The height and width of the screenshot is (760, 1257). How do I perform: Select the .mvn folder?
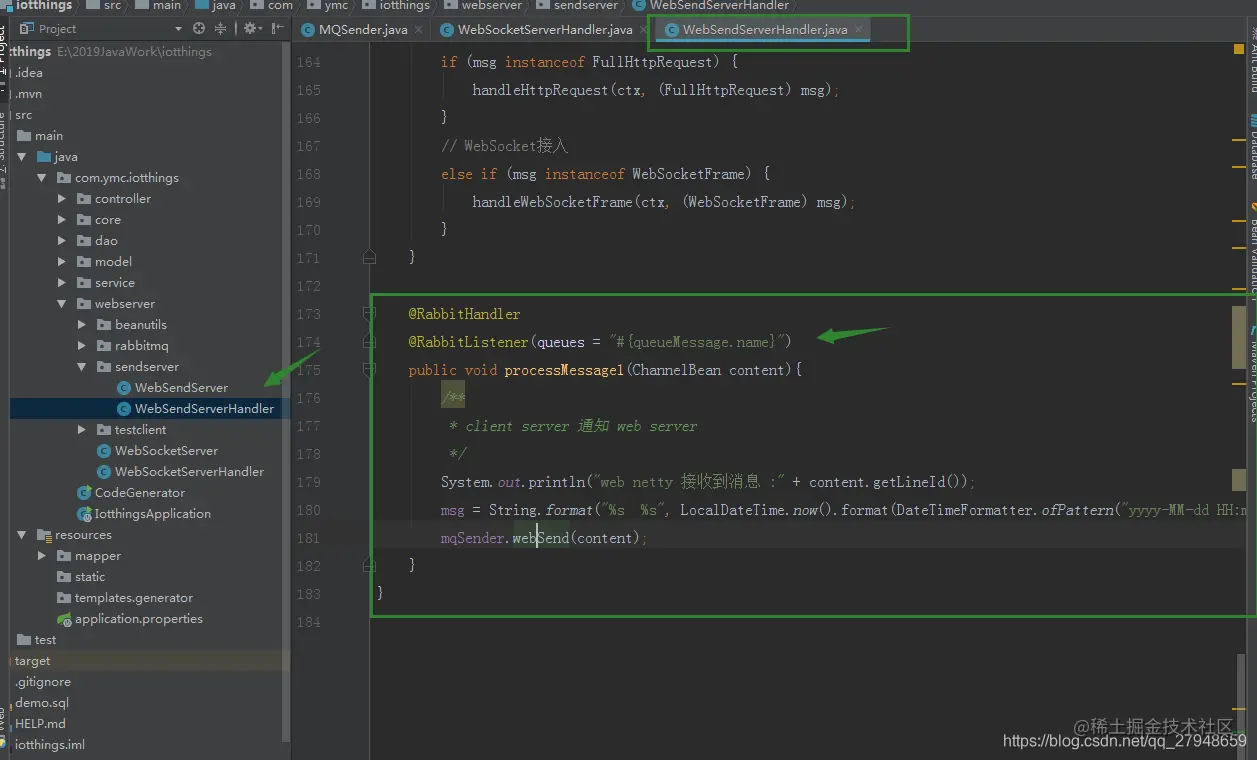click(28, 94)
